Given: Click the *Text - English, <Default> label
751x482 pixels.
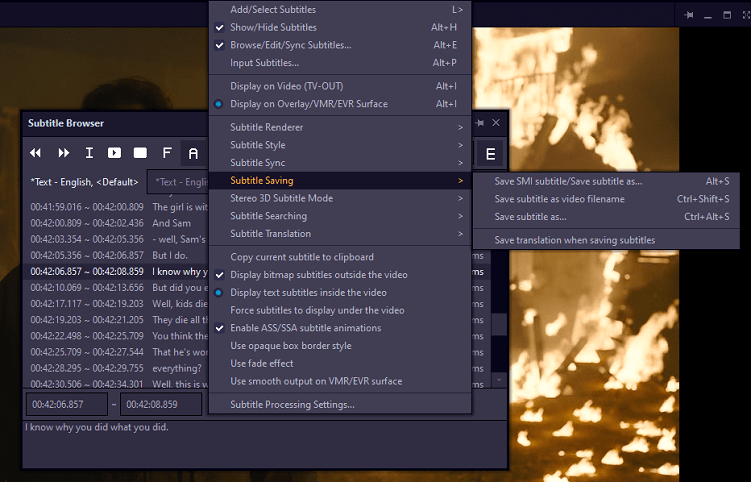Looking at the screenshot, I should (84, 182).
